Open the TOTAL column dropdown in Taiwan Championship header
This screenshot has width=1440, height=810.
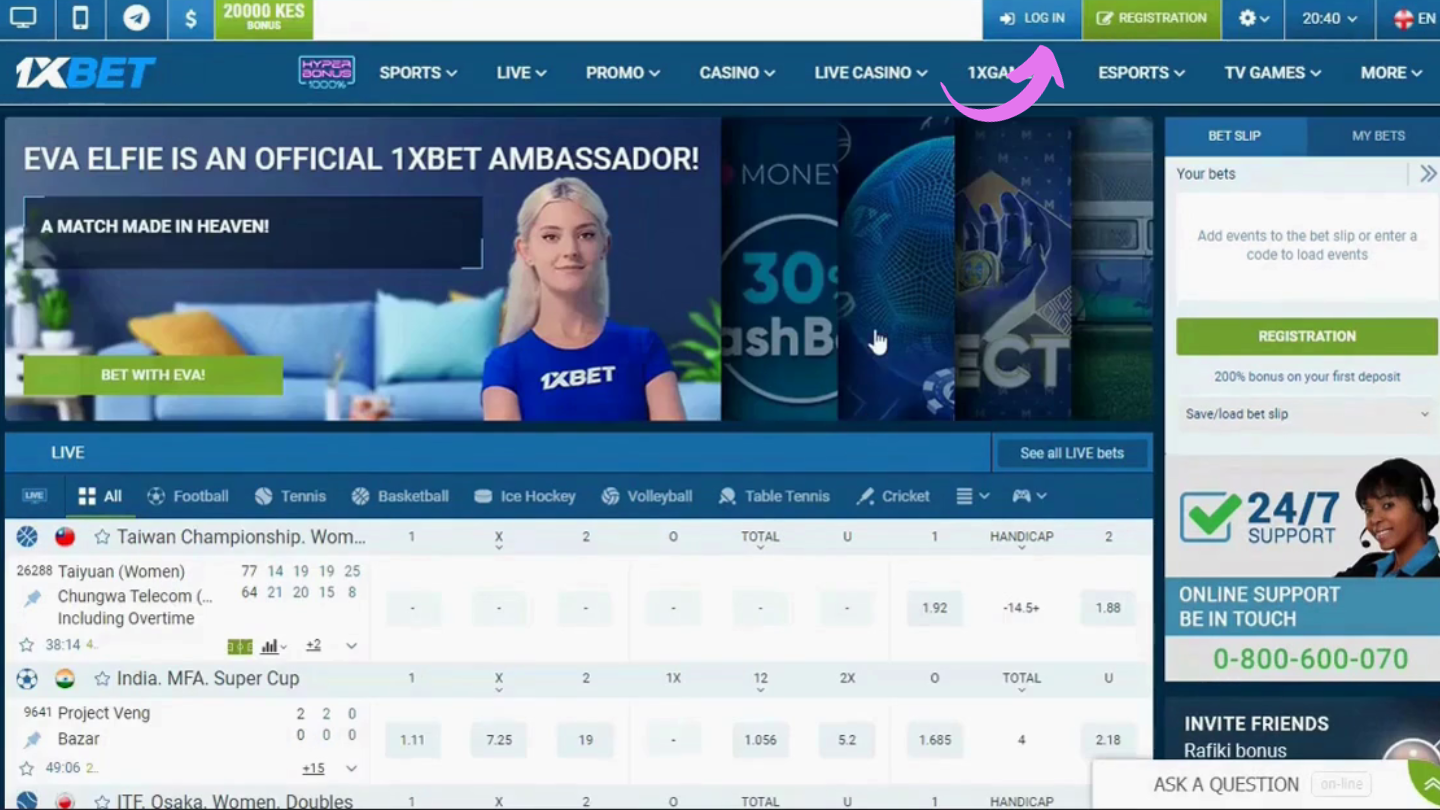tap(760, 539)
